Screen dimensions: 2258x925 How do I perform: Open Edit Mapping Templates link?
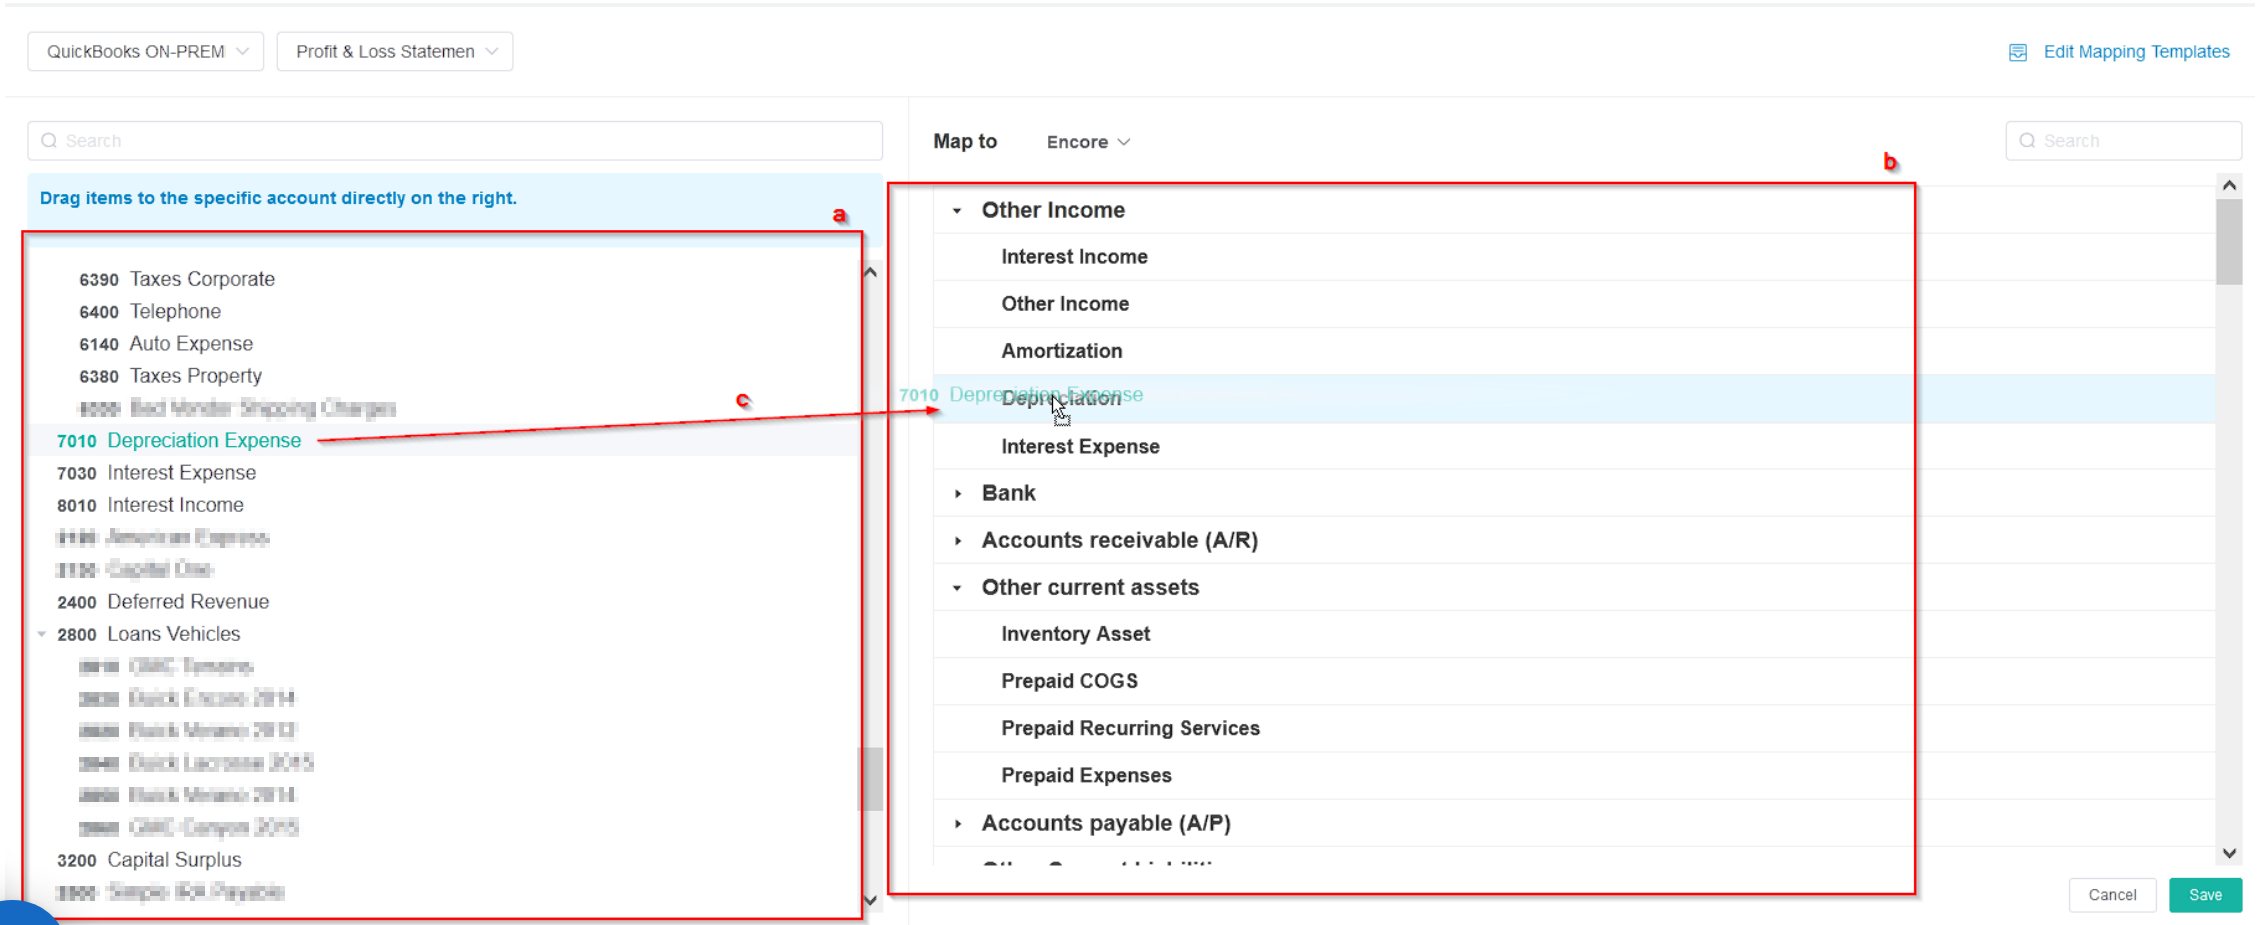click(2135, 52)
